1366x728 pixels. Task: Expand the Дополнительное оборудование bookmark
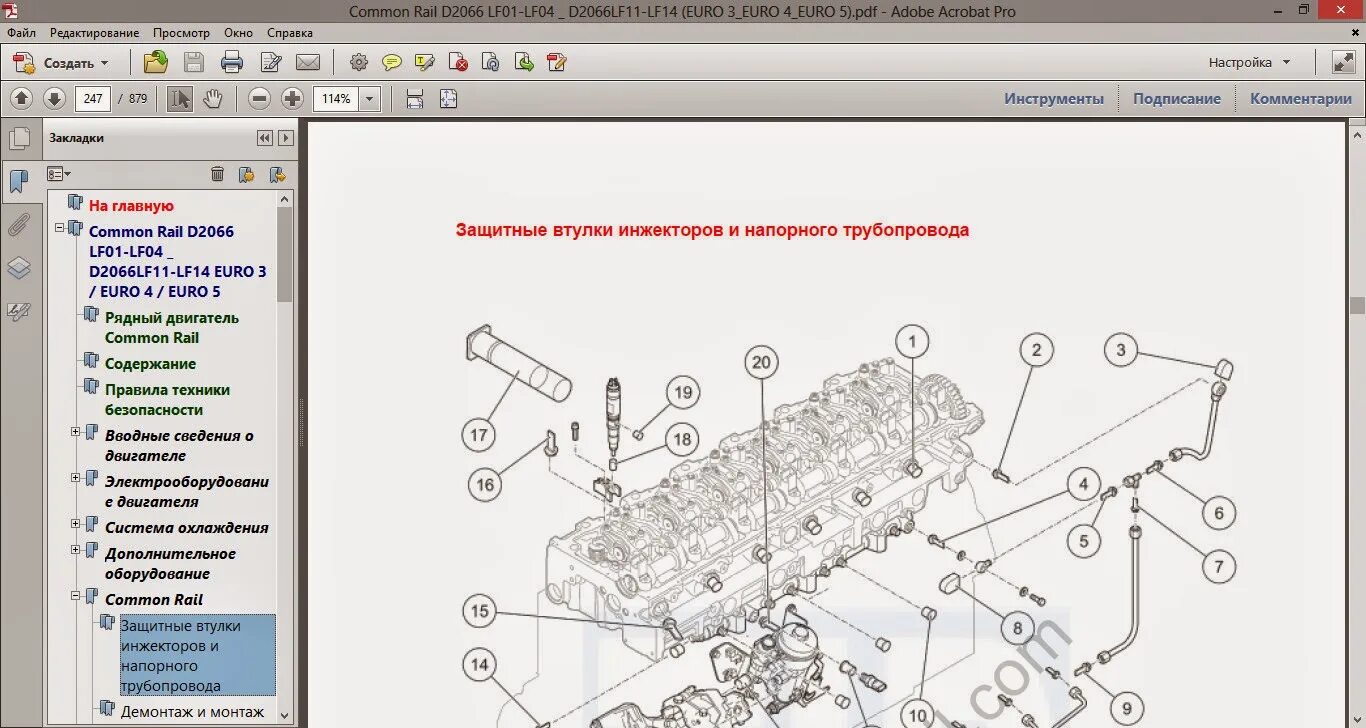75,550
